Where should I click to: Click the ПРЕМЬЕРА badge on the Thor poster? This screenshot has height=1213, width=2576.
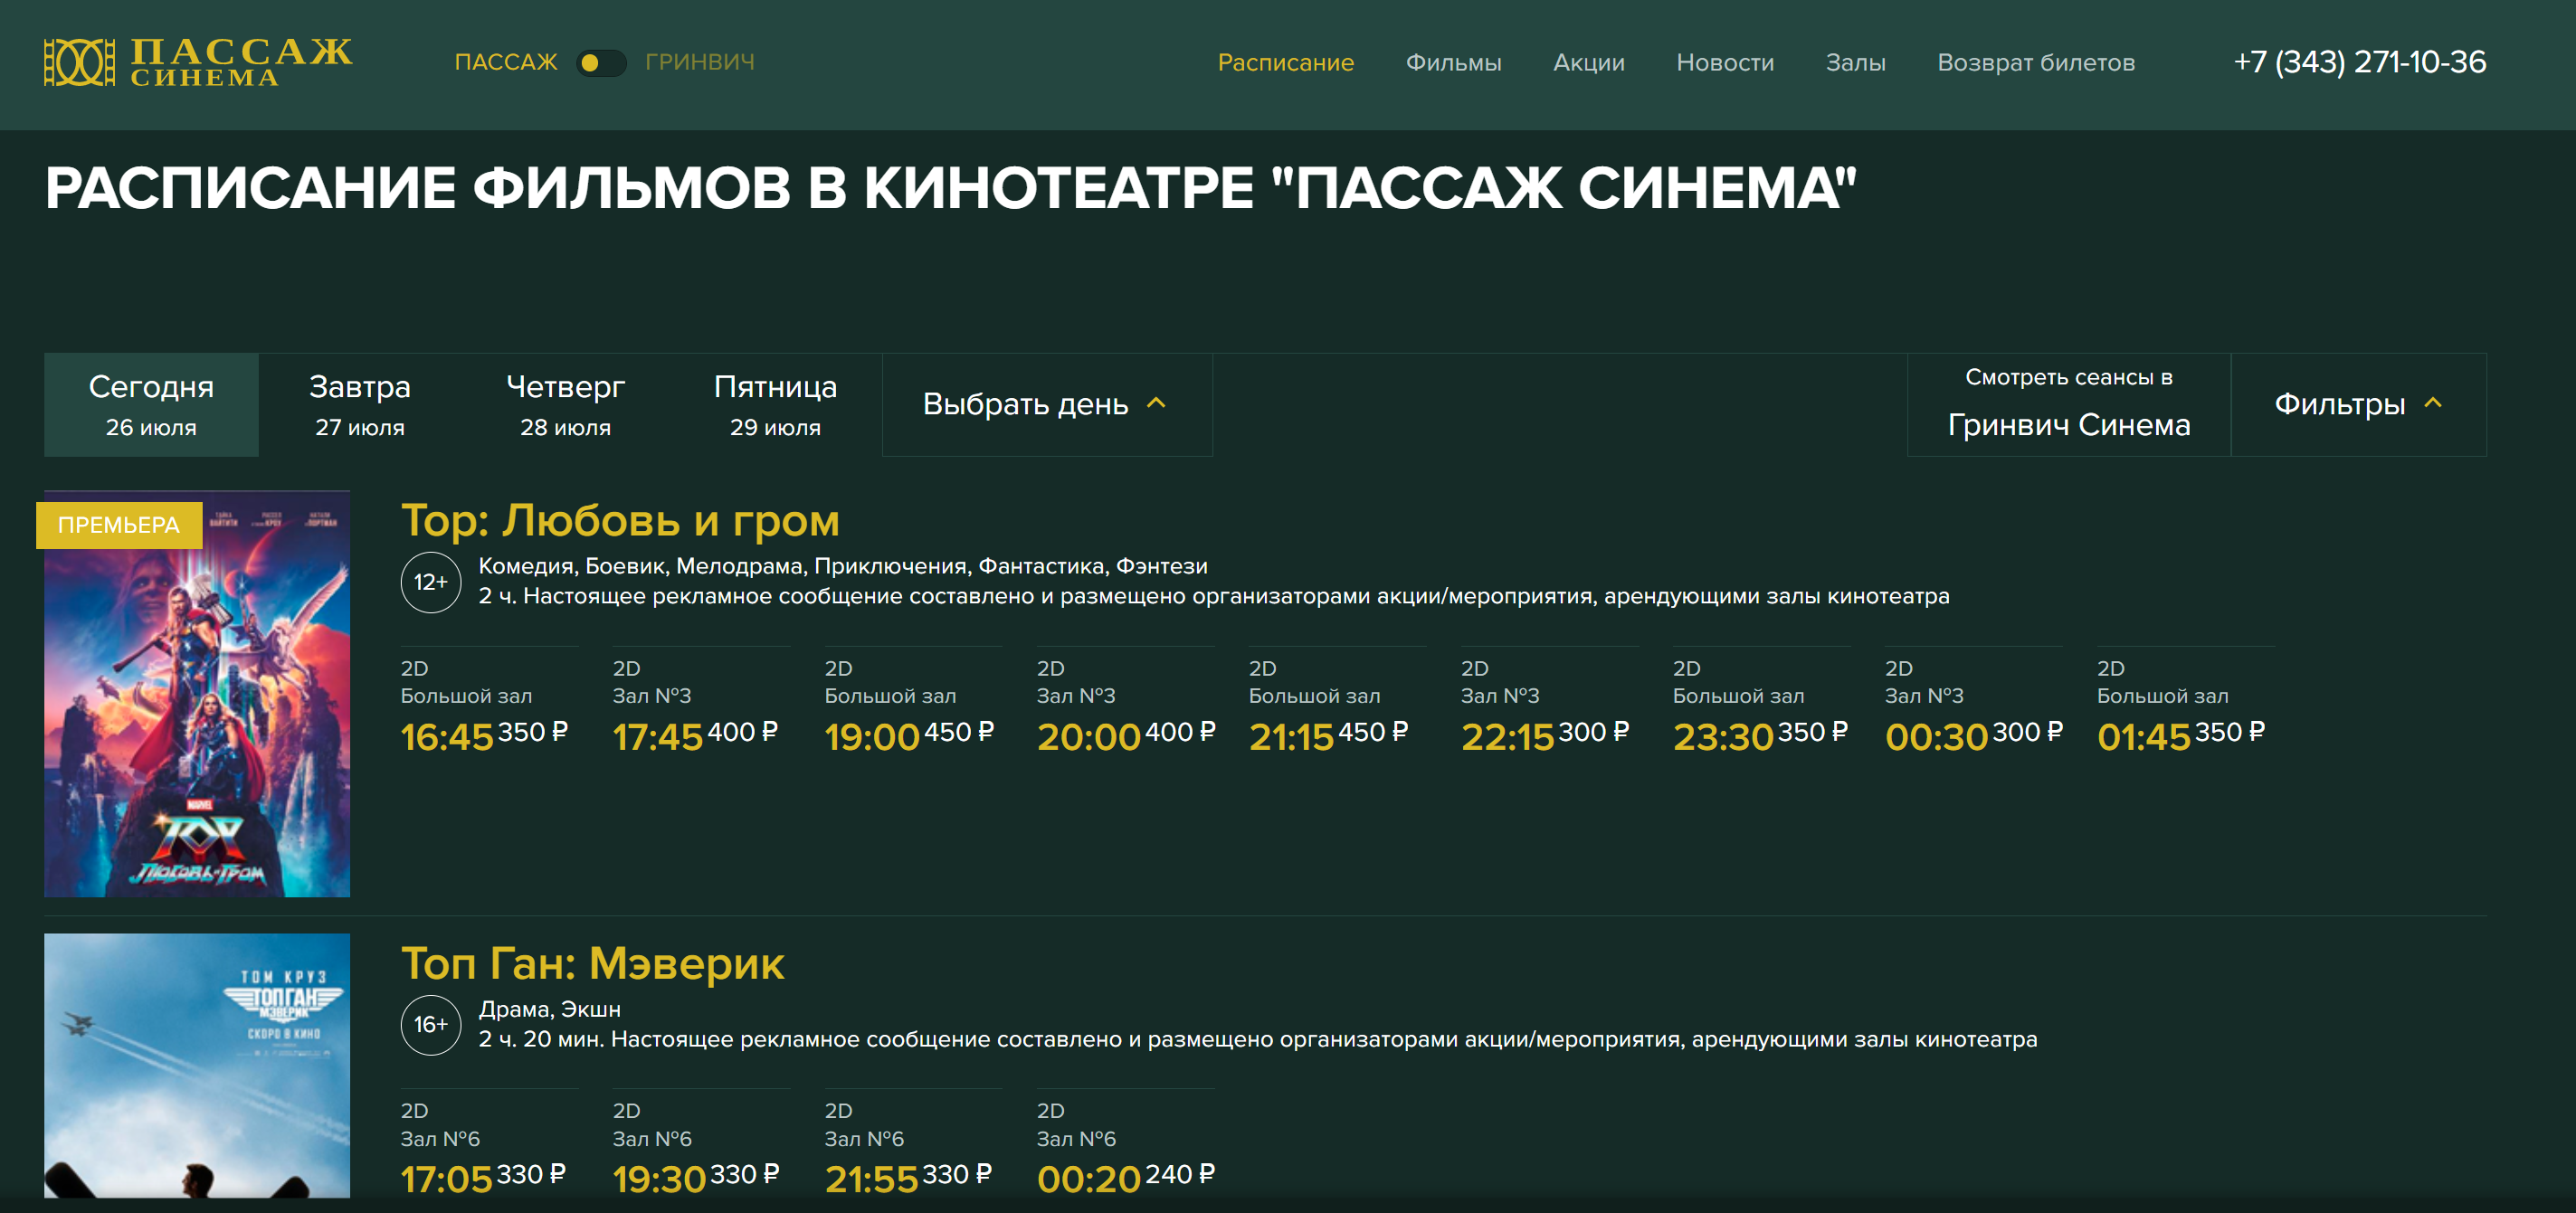pyautogui.click(x=119, y=525)
